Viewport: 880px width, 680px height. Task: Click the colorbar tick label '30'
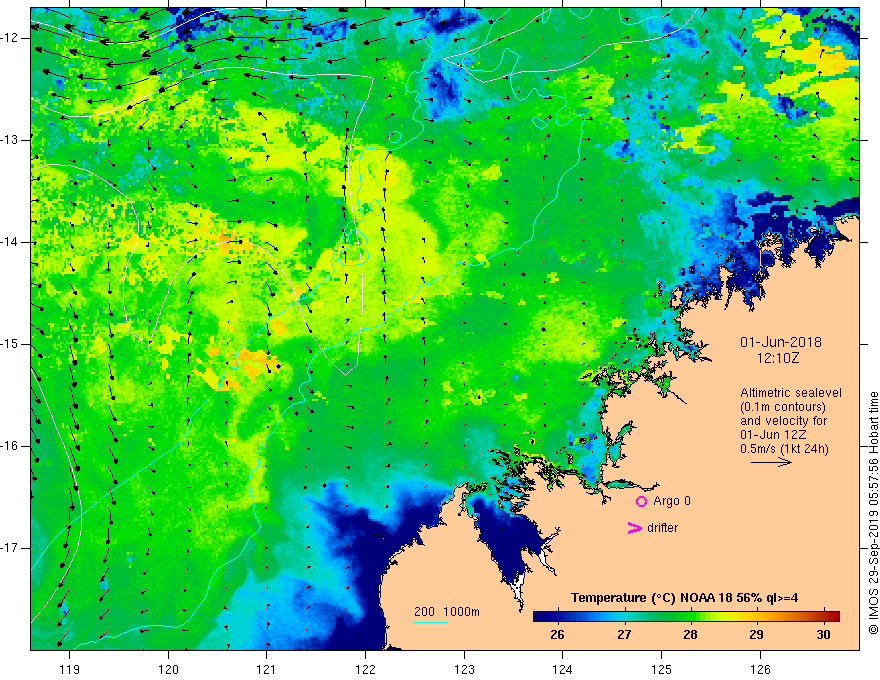(823, 635)
